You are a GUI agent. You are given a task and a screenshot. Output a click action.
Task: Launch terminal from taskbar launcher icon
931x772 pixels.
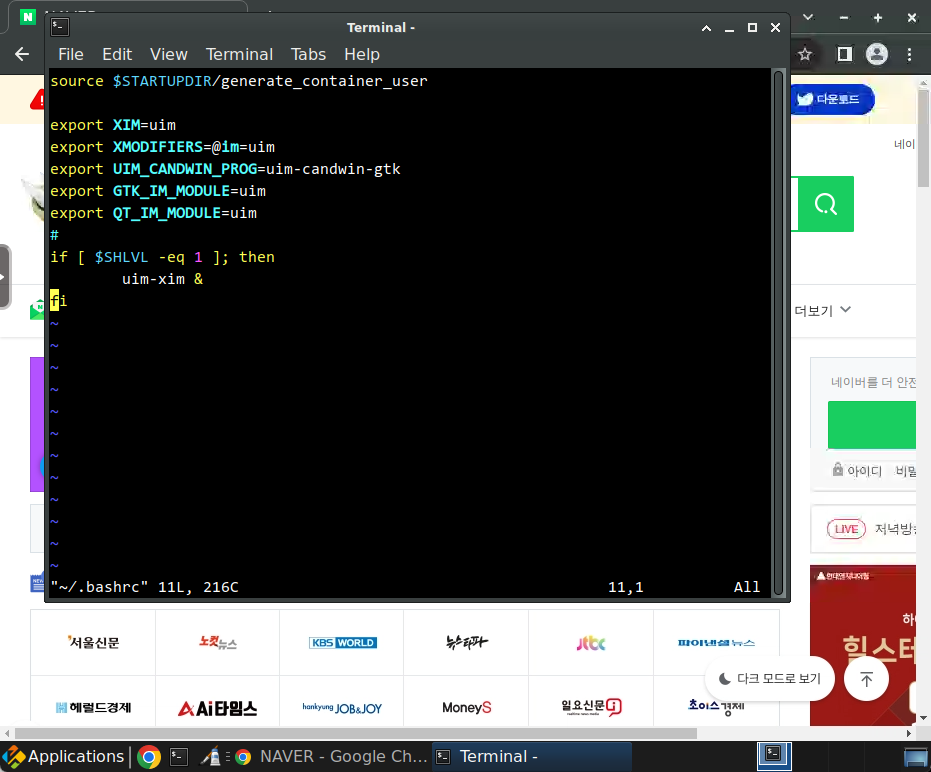(x=179, y=757)
